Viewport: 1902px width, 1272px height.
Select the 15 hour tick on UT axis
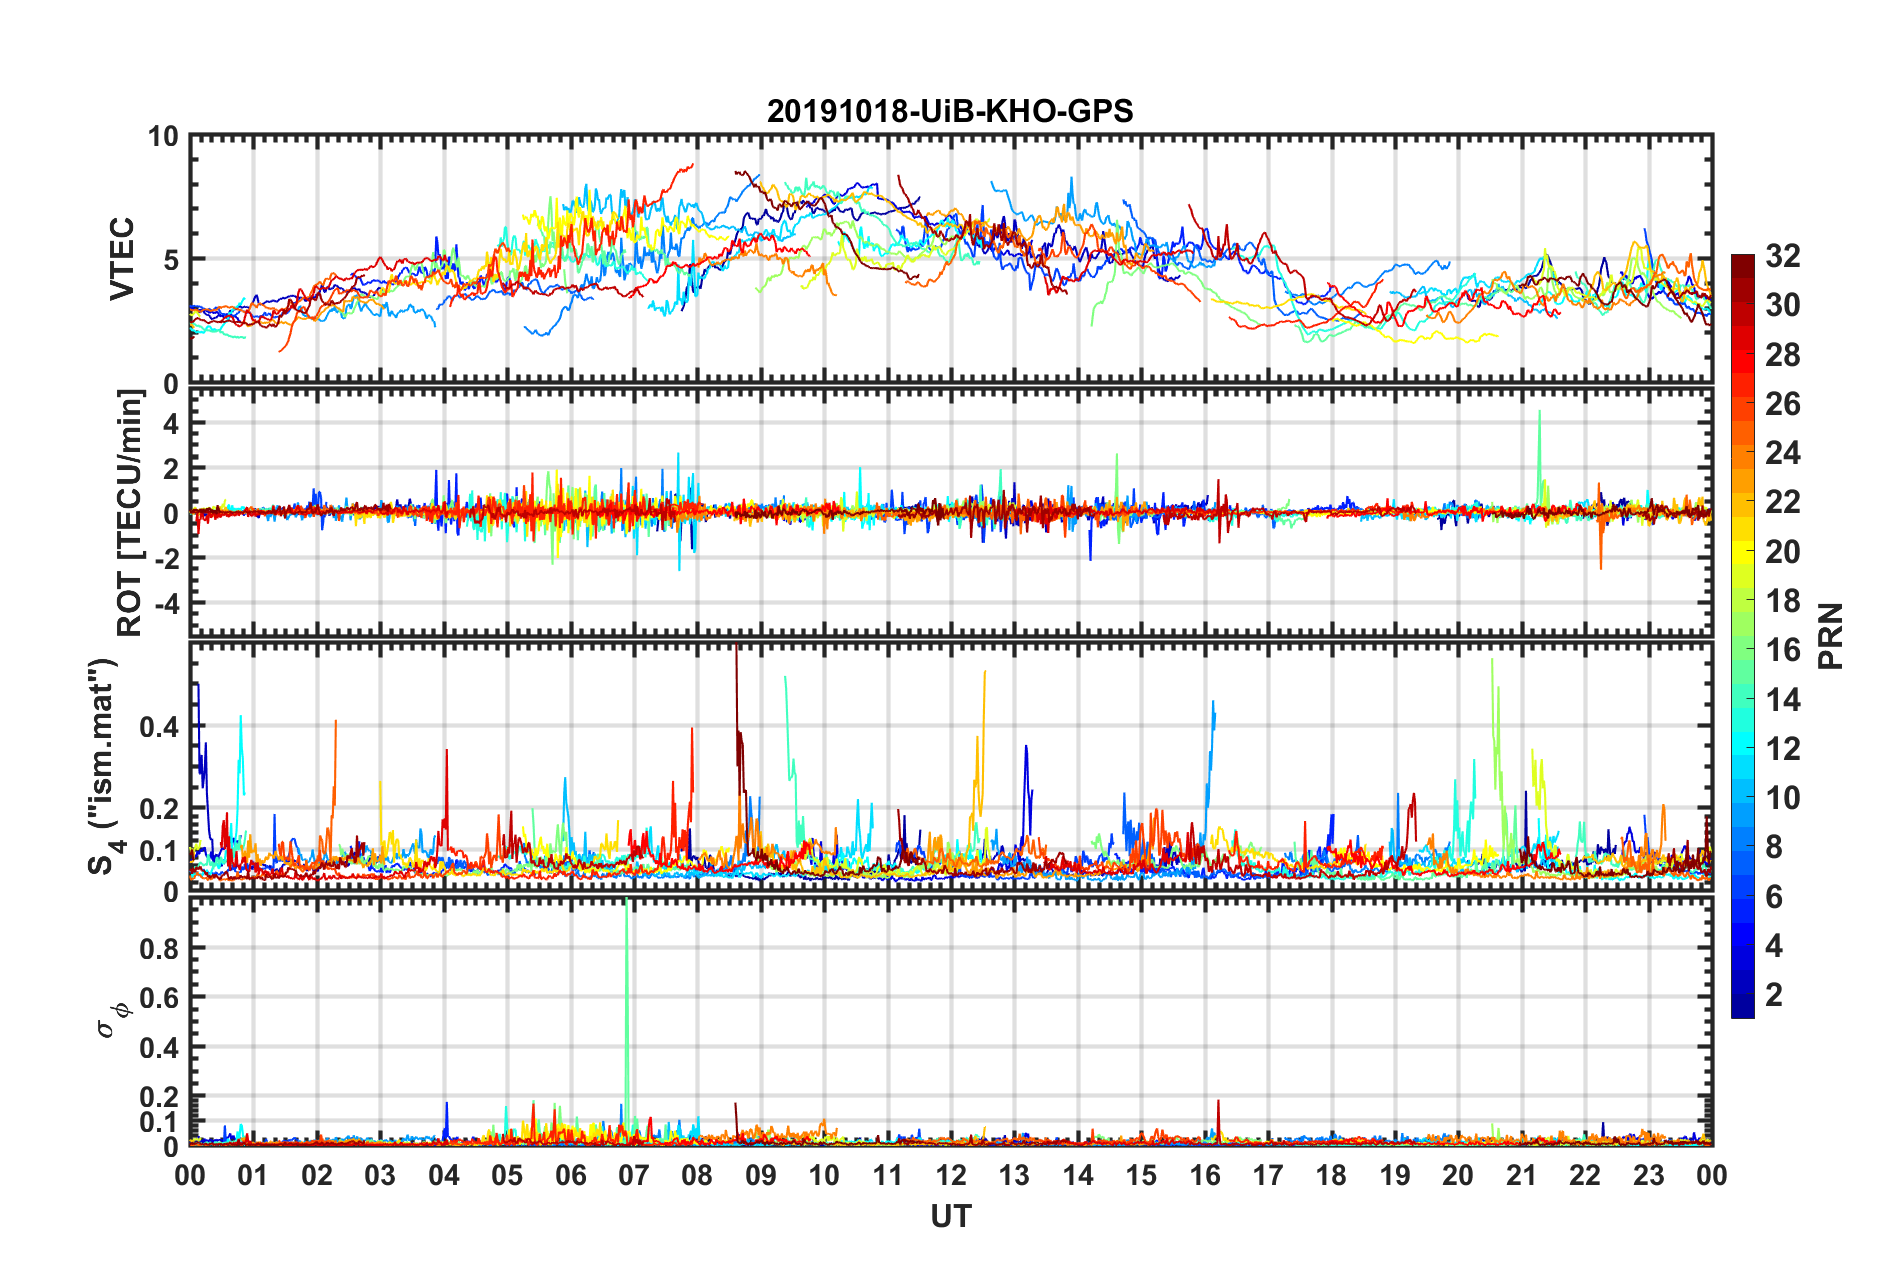click(1142, 1174)
